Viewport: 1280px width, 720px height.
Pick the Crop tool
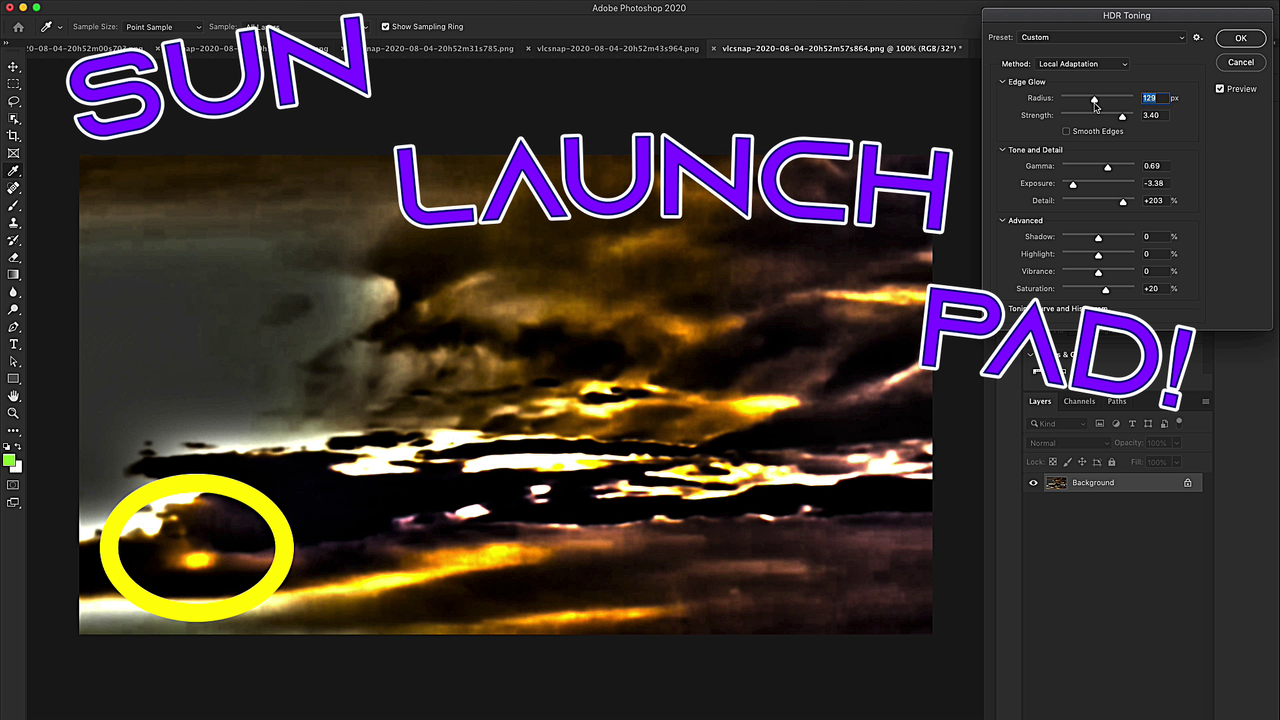tap(13, 136)
